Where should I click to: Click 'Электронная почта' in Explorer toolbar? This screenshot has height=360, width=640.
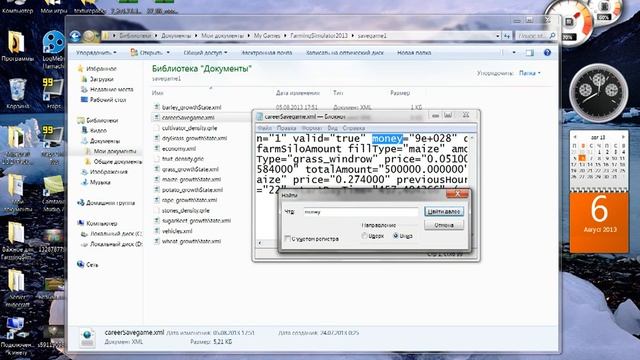(x=266, y=53)
